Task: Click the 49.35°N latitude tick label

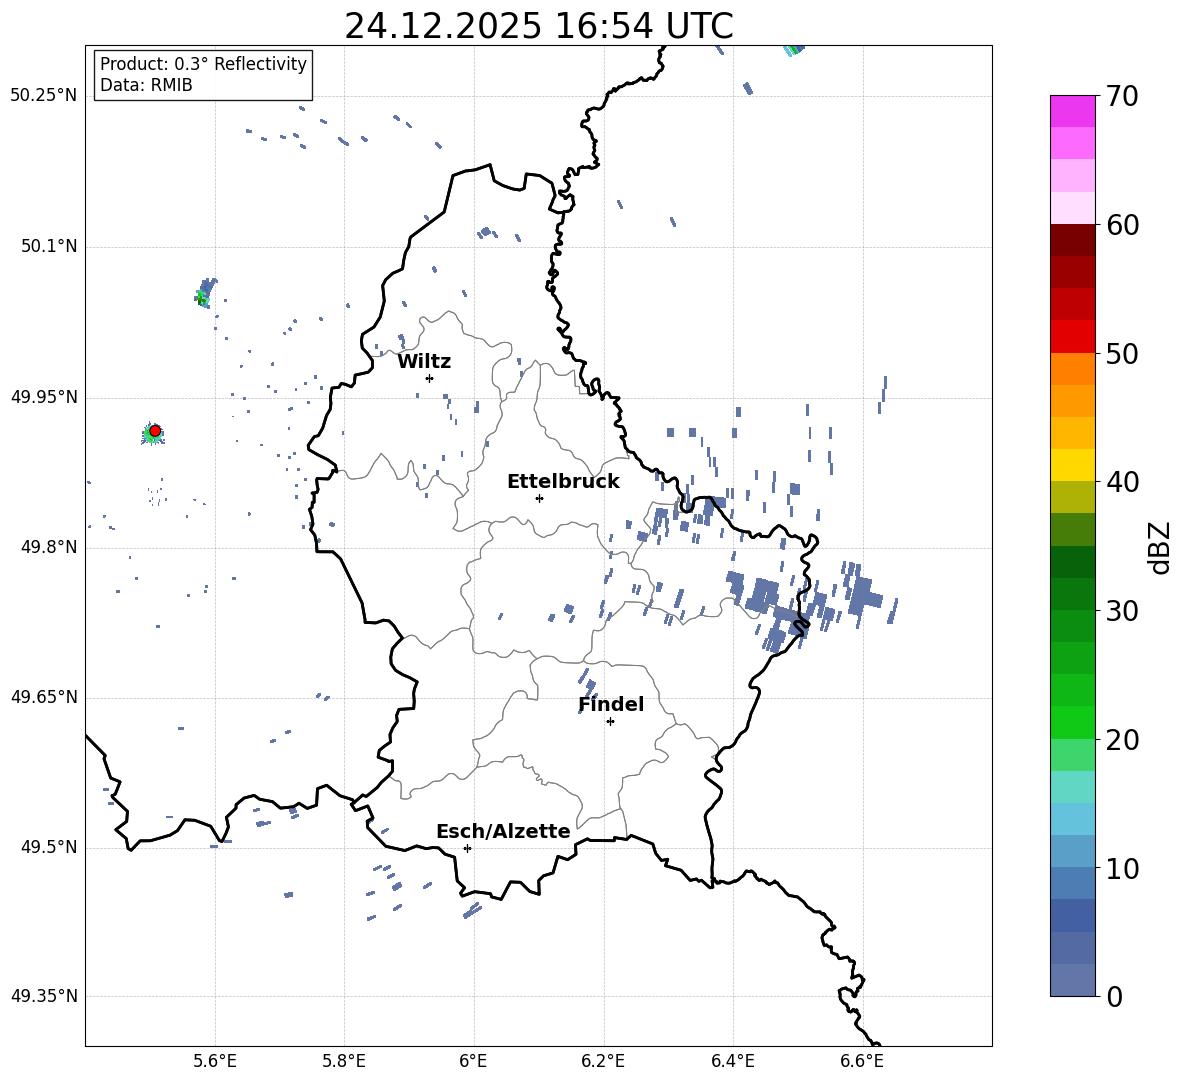Action: tap(44, 996)
